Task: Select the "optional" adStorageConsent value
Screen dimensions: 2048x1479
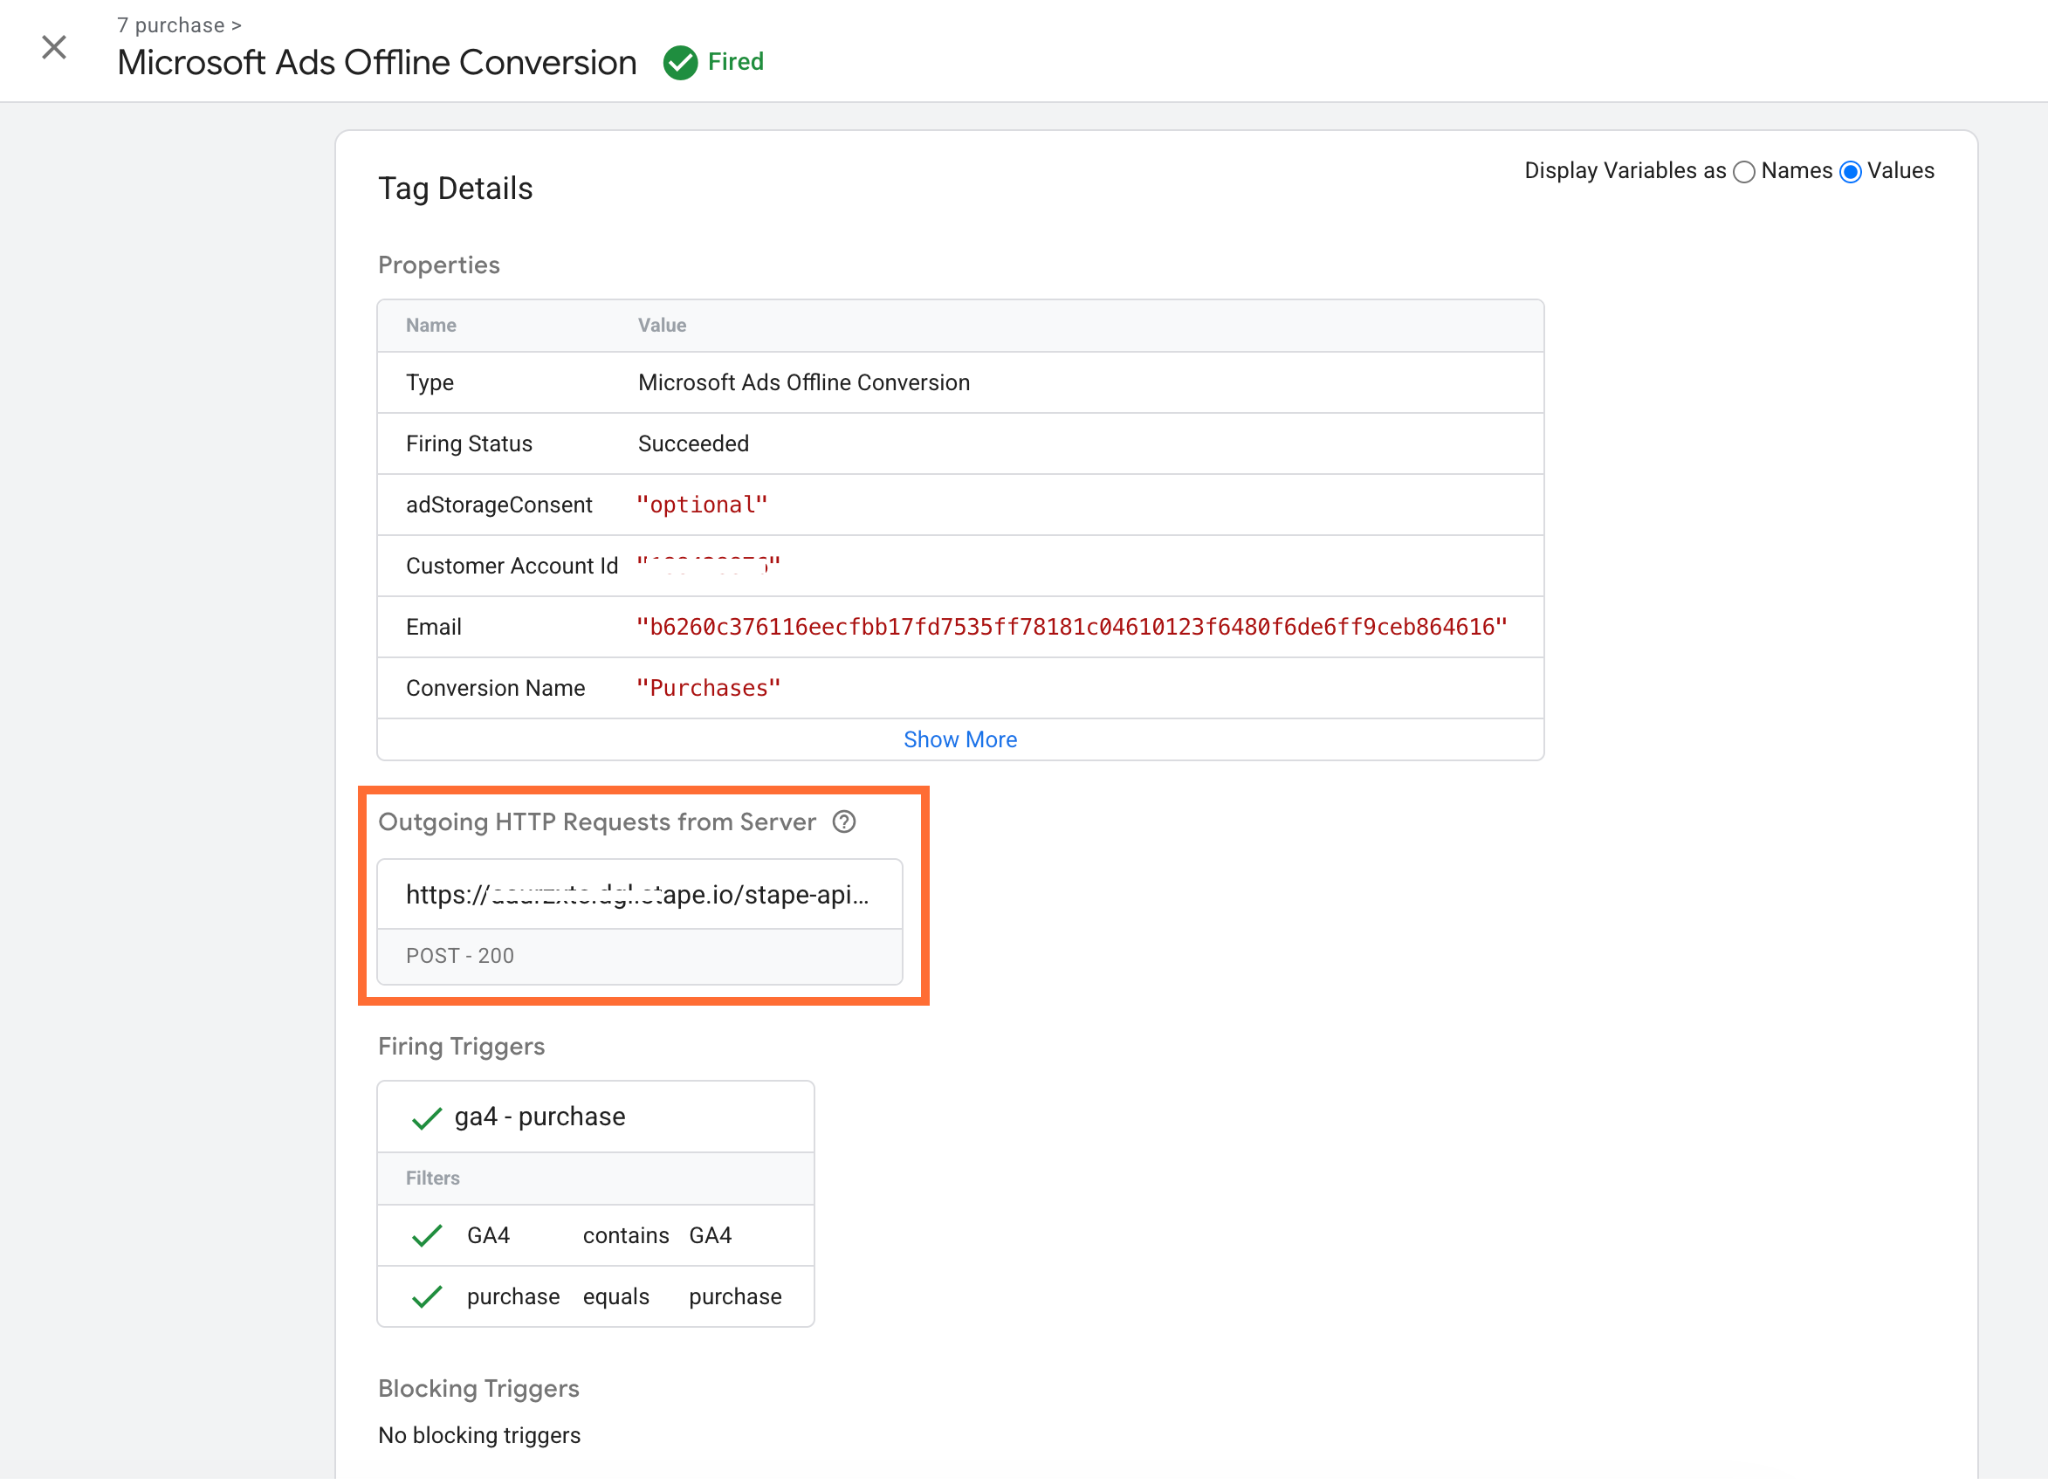Action: (x=702, y=505)
